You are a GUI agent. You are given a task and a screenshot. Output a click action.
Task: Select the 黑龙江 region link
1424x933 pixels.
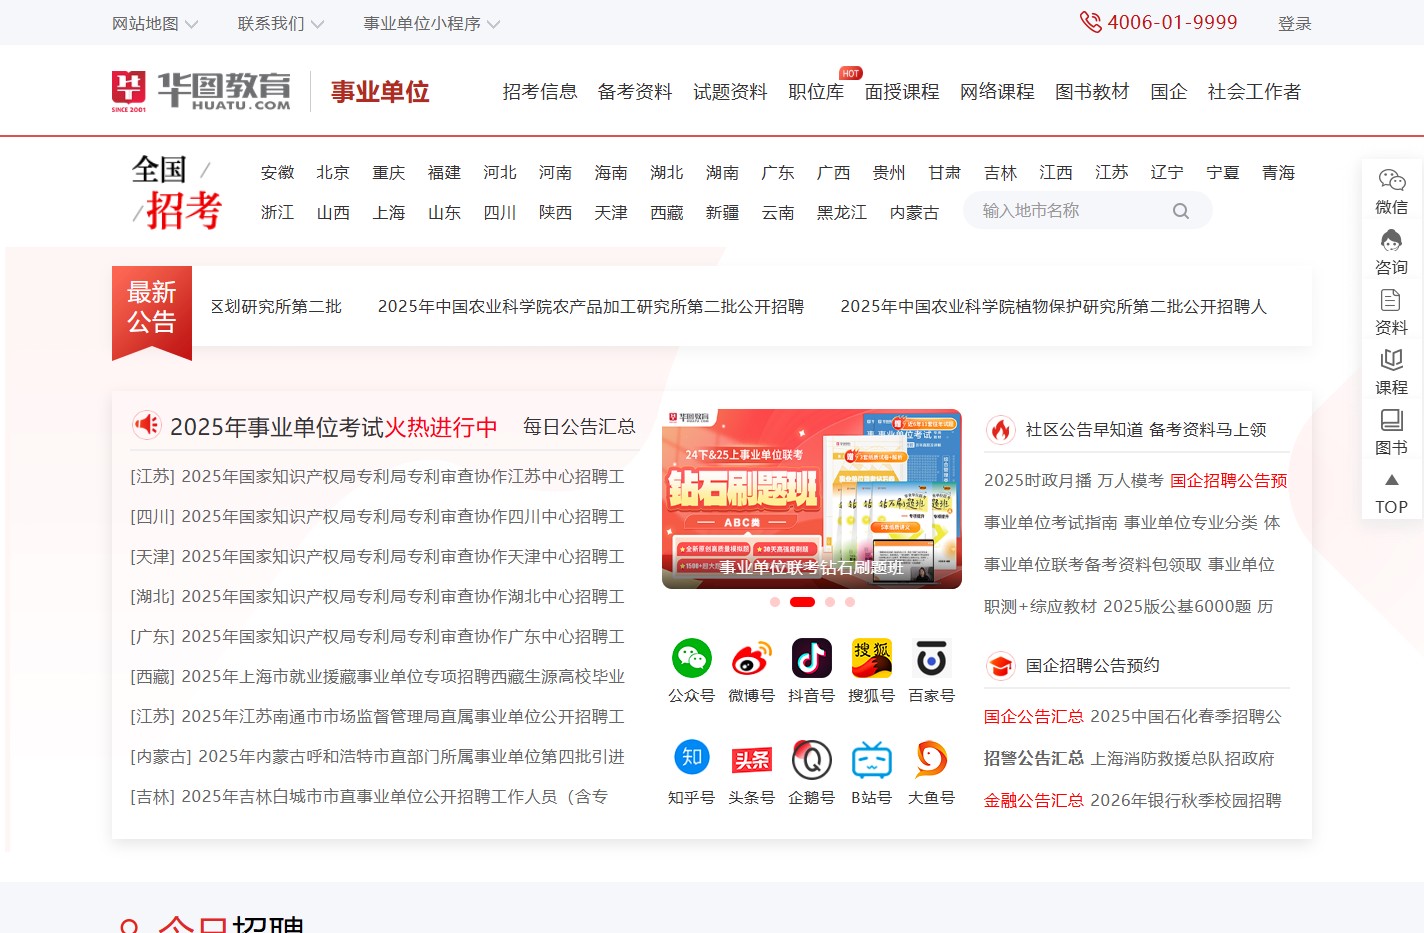pos(842,212)
